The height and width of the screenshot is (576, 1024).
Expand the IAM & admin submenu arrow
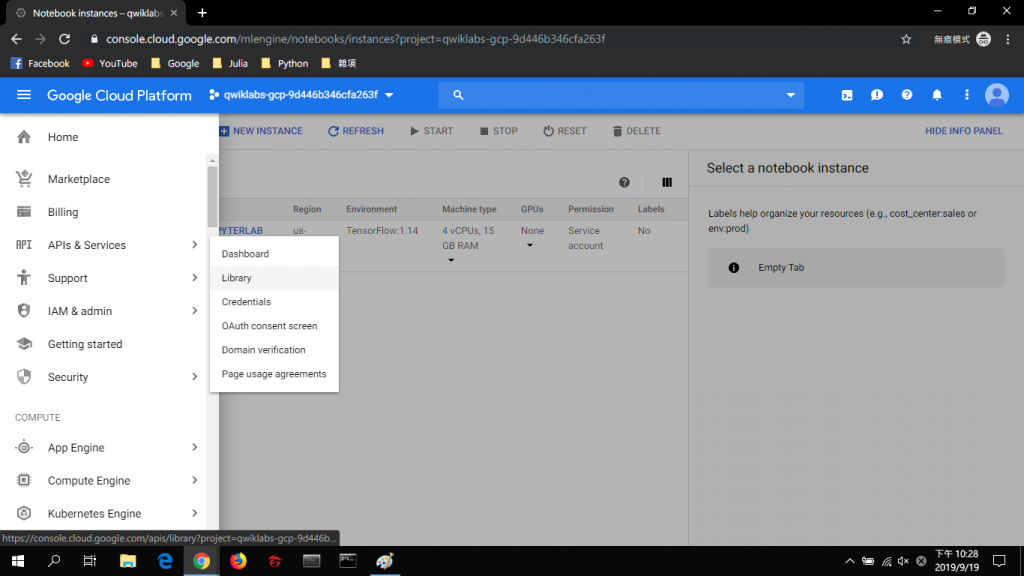(x=195, y=311)
